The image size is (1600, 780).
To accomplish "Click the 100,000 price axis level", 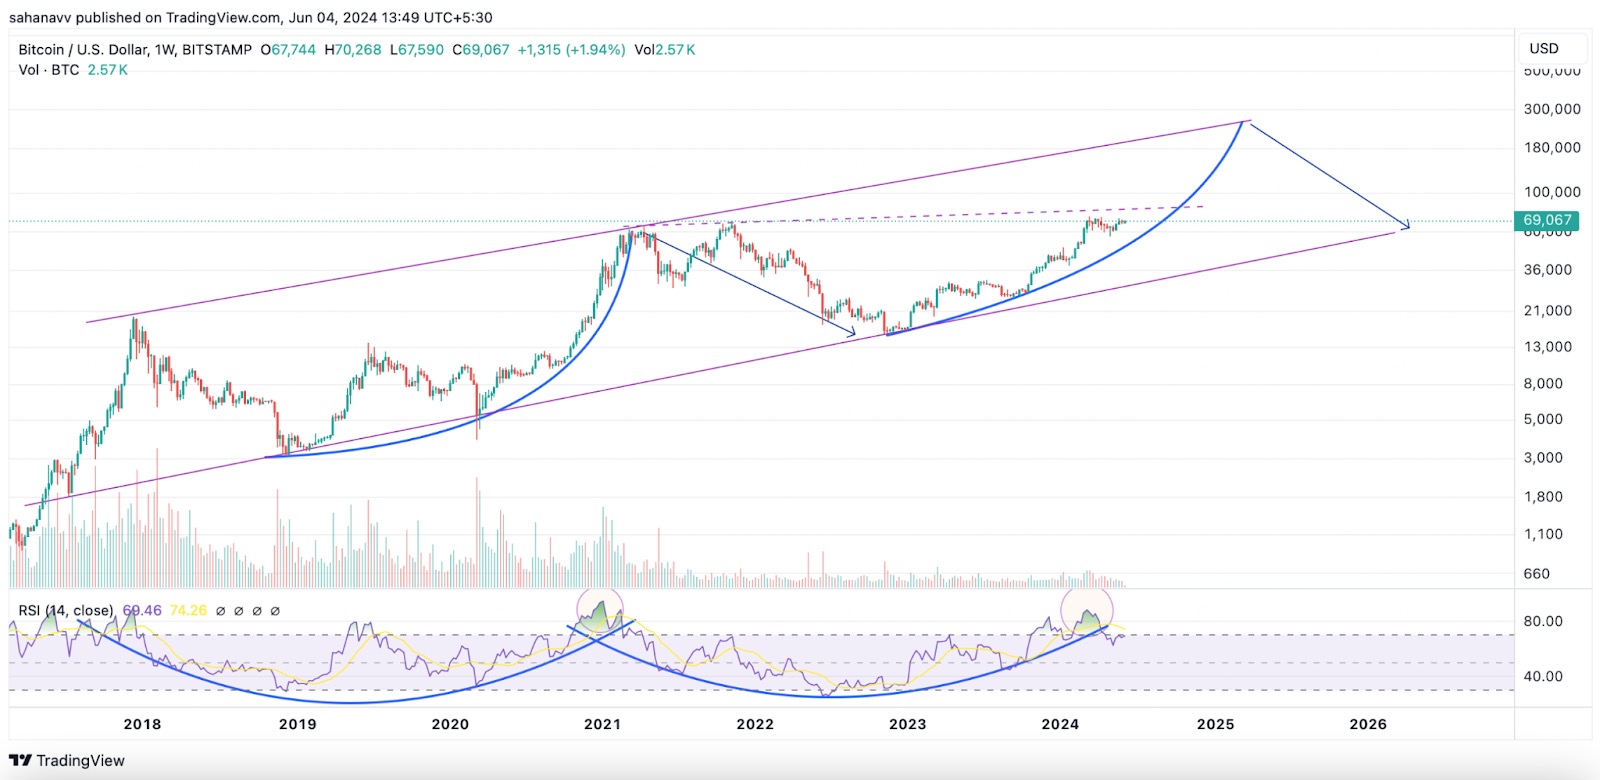I will click(1551, 191).
